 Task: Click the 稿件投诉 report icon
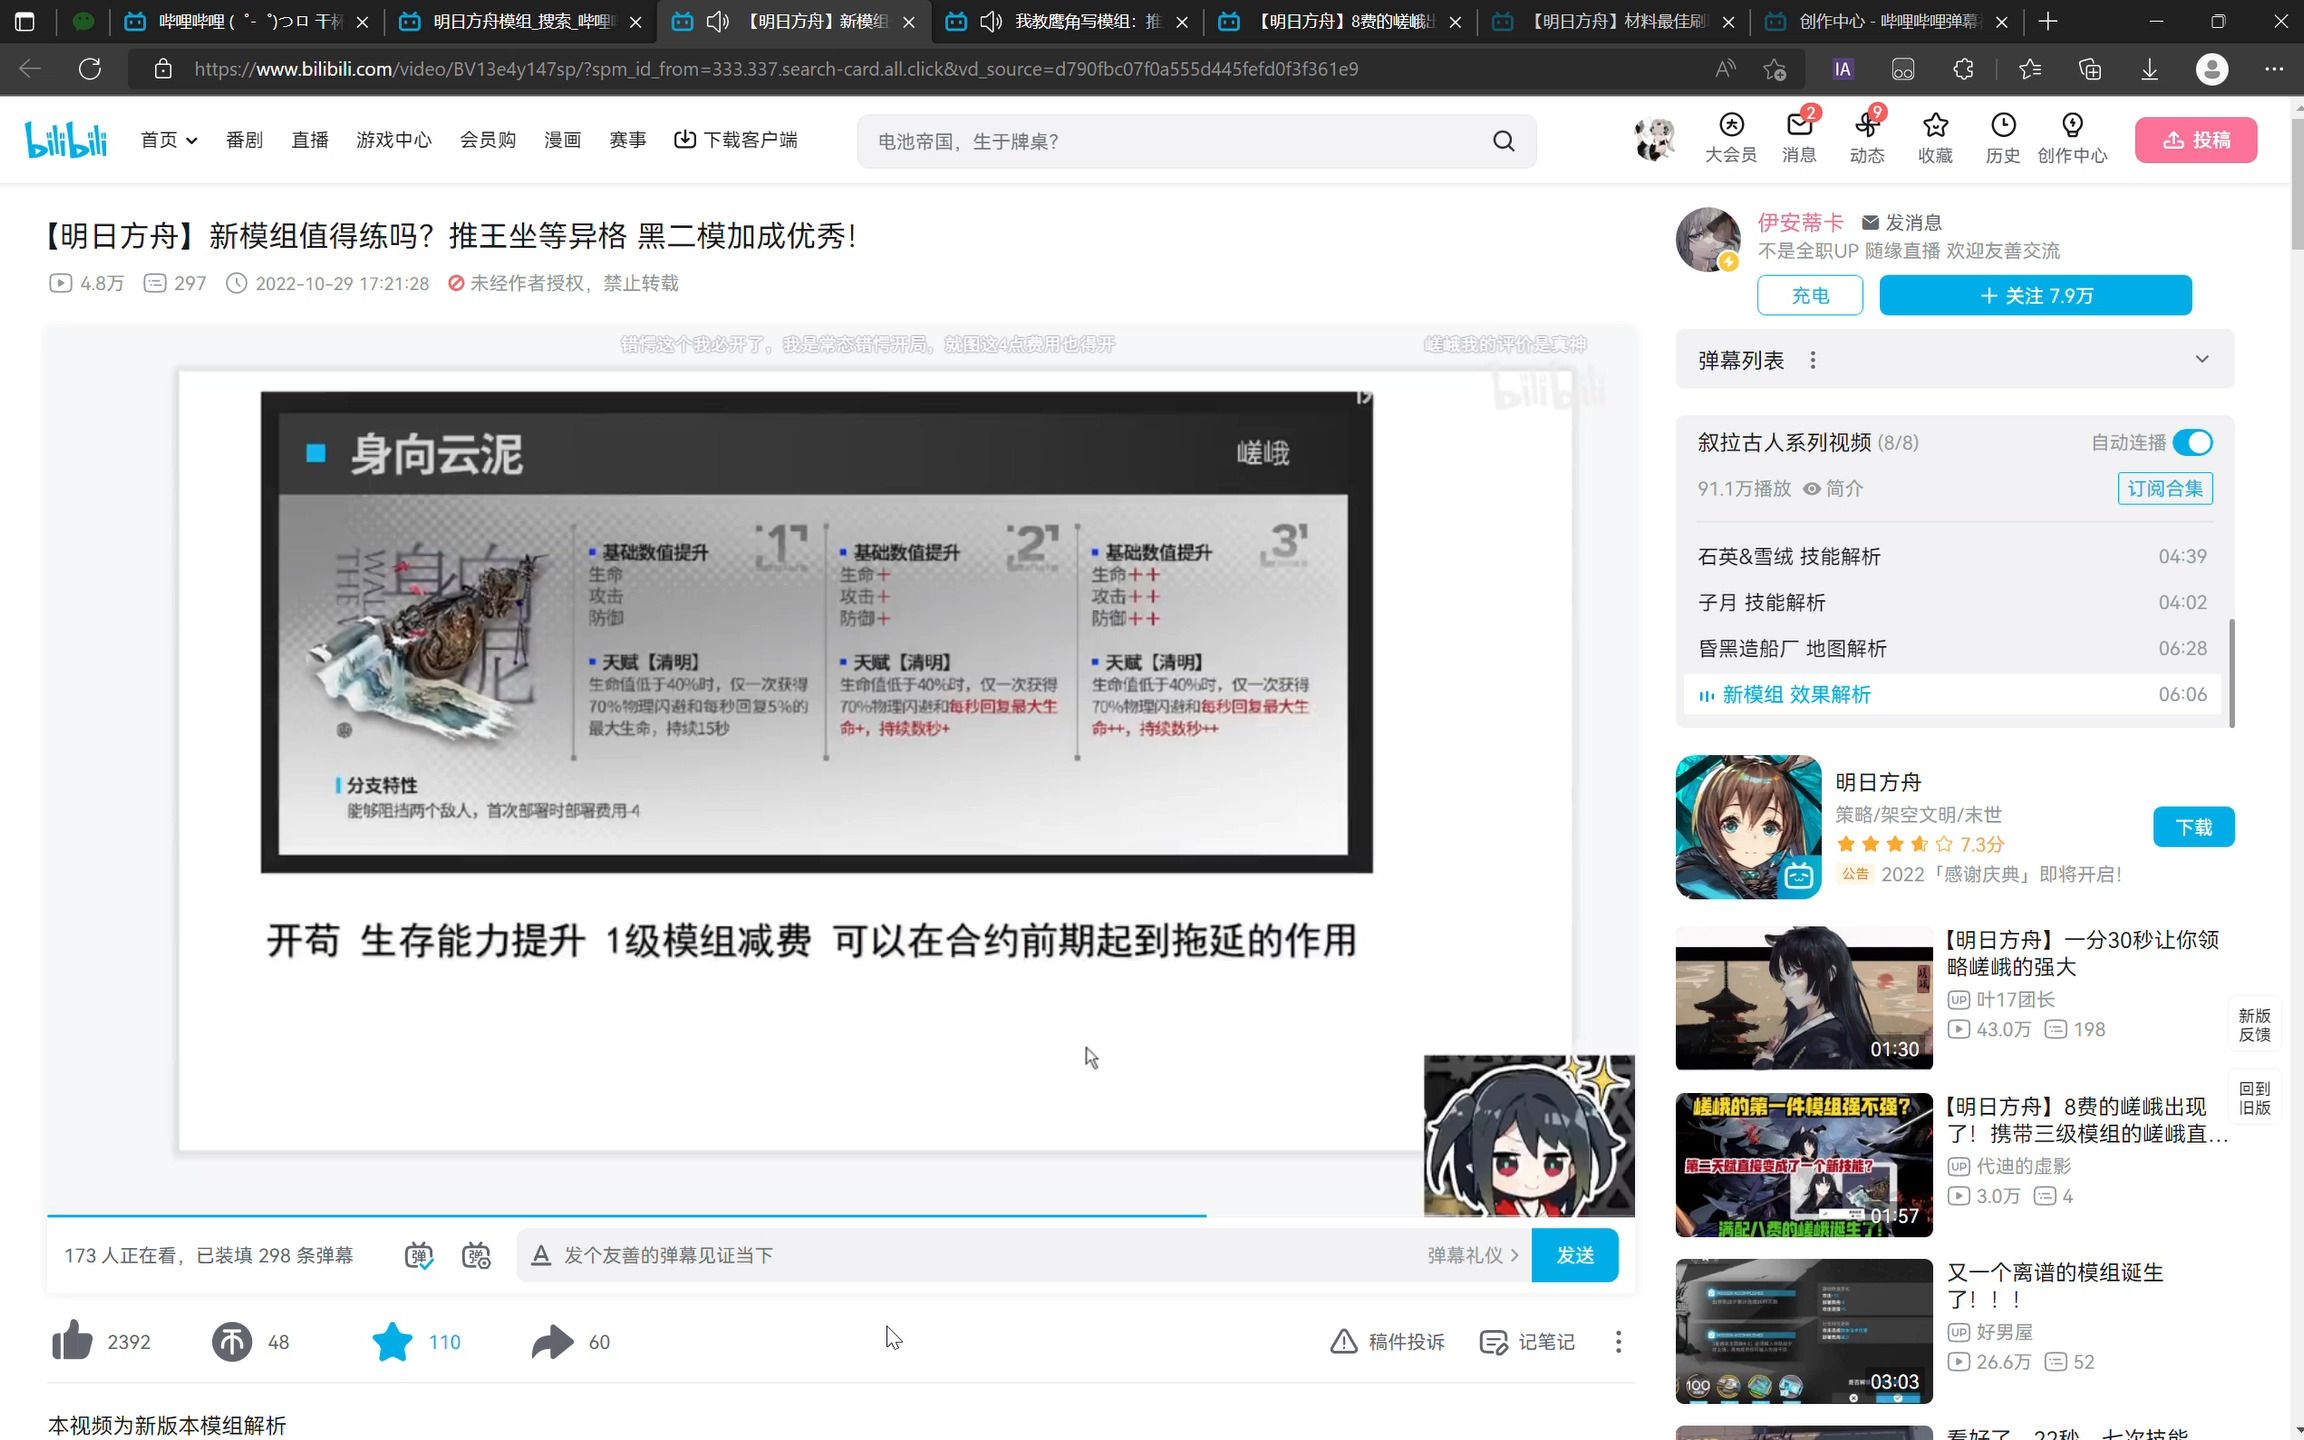[1343, 1341]
